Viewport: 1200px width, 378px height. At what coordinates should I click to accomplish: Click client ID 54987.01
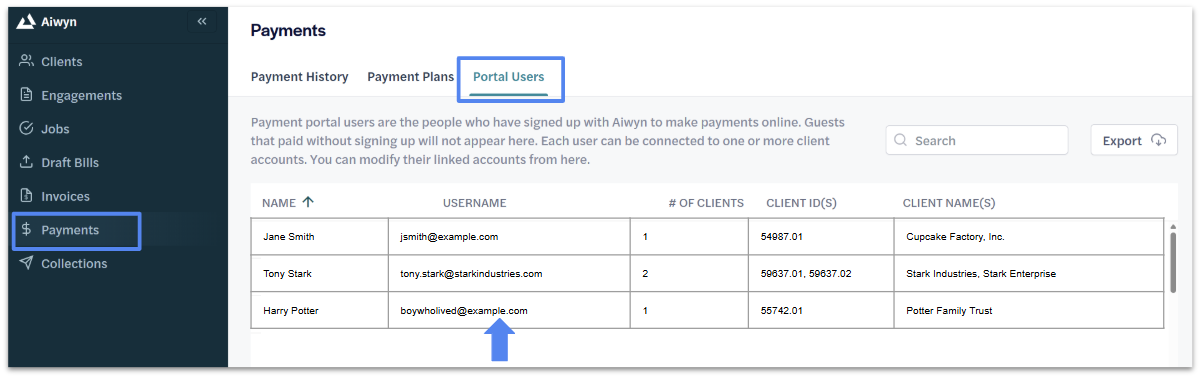tap(781, 237)
